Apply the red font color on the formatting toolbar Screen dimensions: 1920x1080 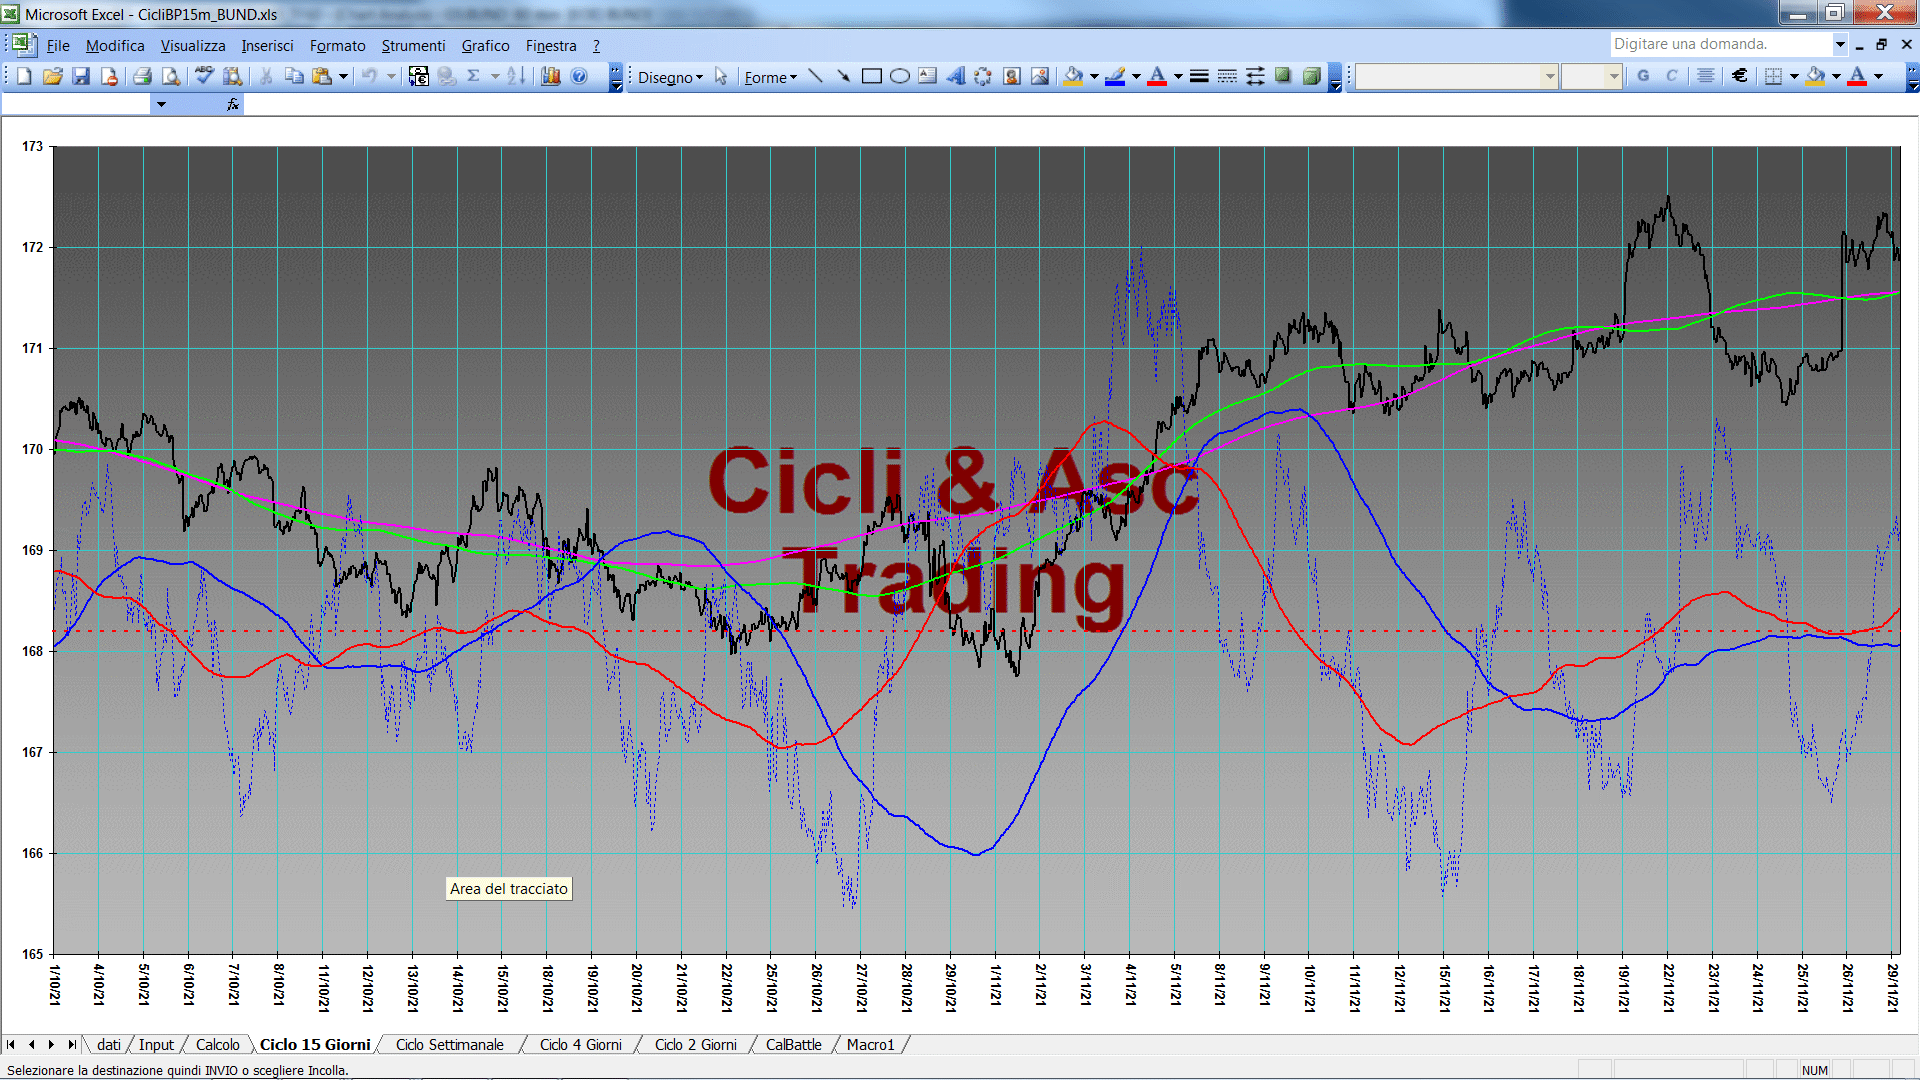[1857, 76]
